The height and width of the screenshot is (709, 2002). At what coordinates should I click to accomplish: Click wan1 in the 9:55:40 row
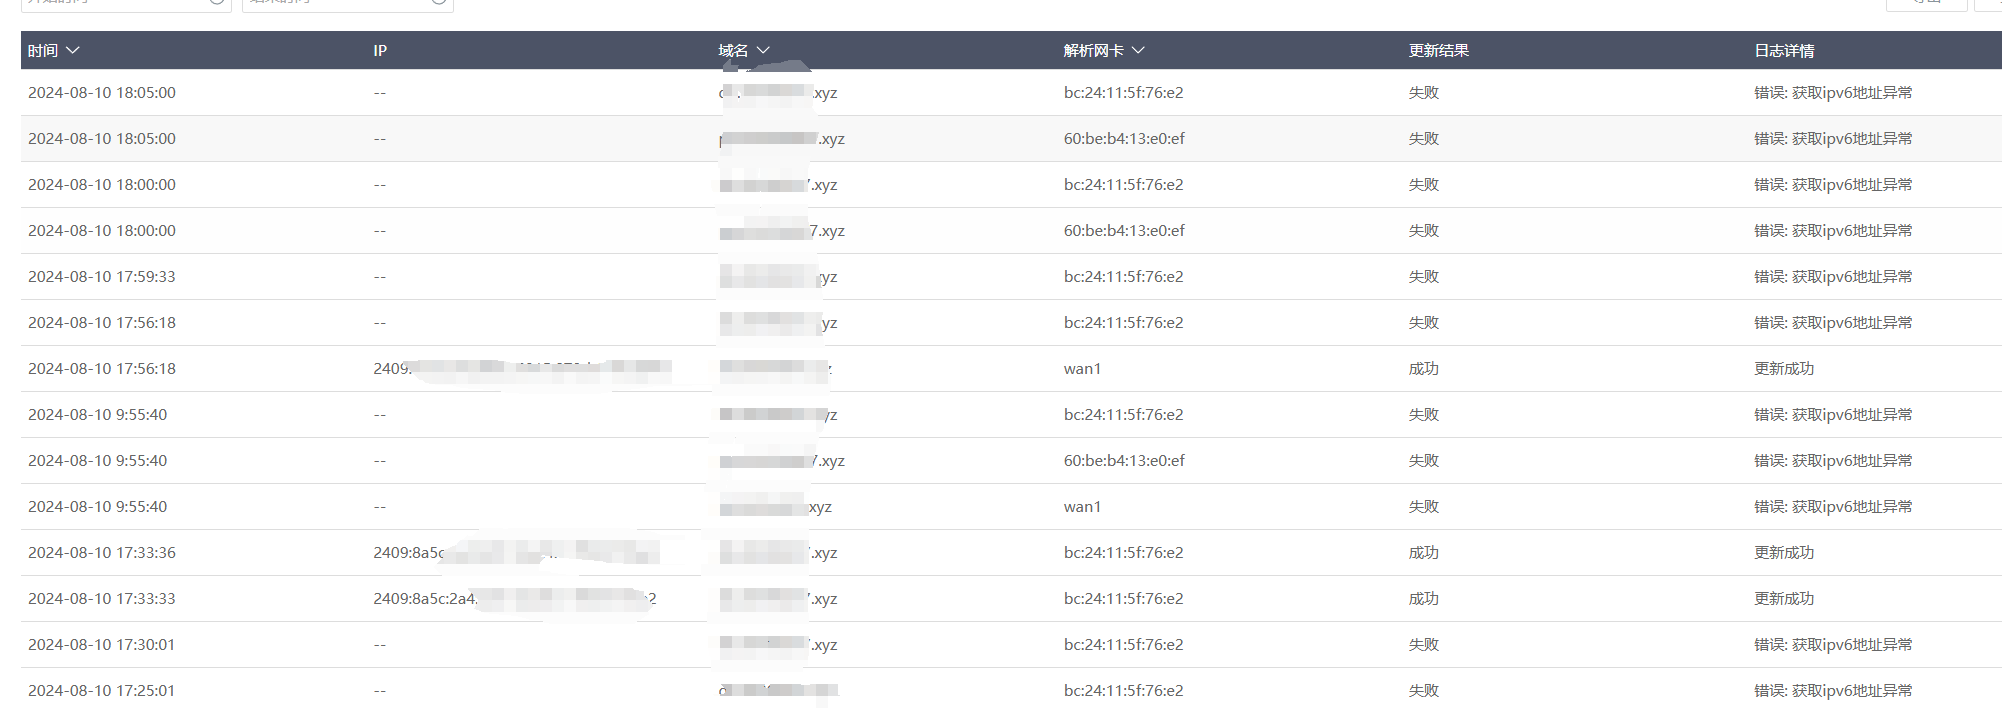coord(1082,507)
